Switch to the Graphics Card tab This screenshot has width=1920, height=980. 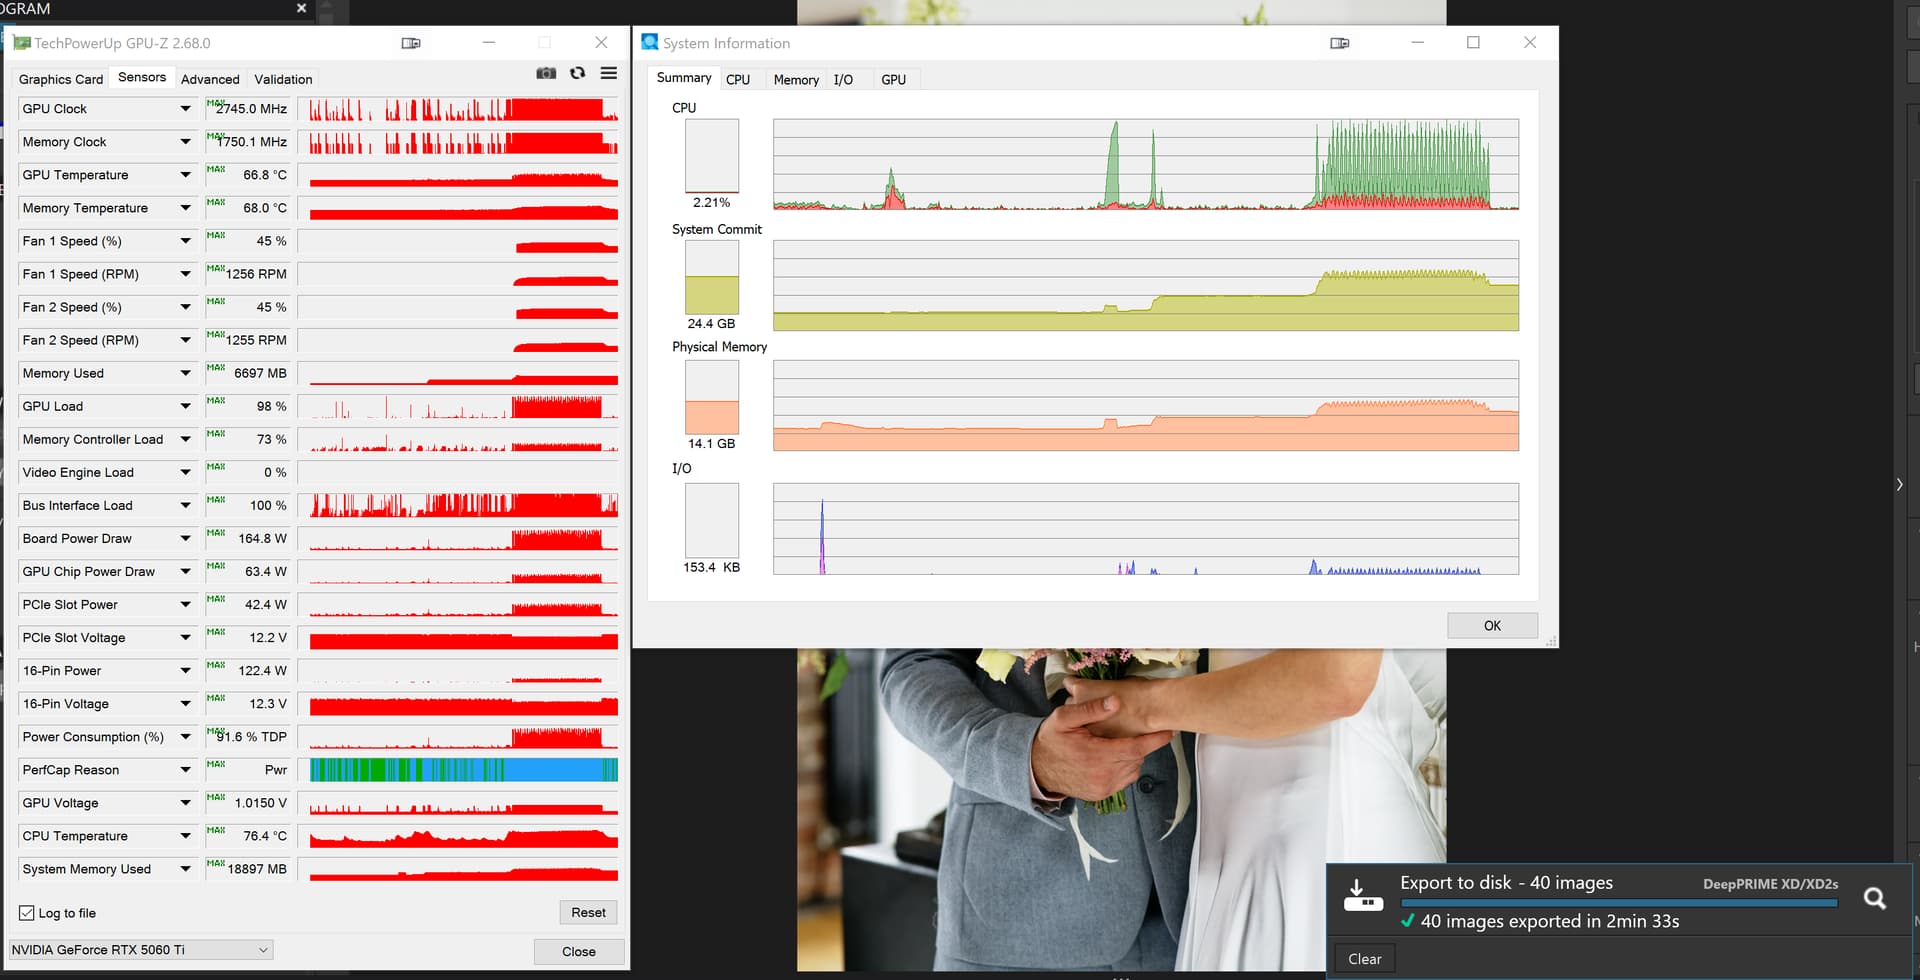(61, 79)
